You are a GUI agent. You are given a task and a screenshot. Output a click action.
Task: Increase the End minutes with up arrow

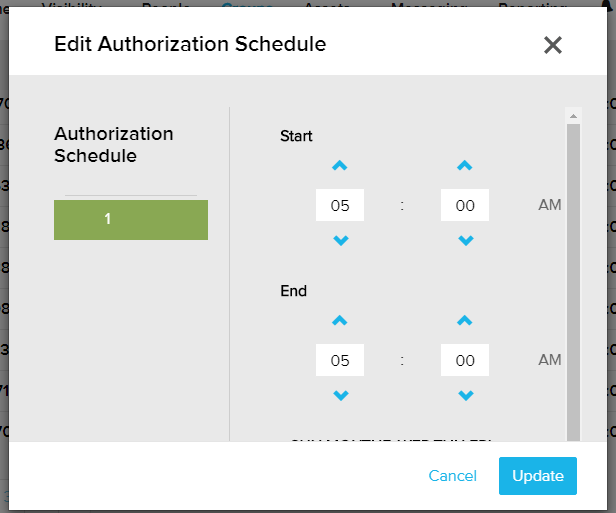464,321
